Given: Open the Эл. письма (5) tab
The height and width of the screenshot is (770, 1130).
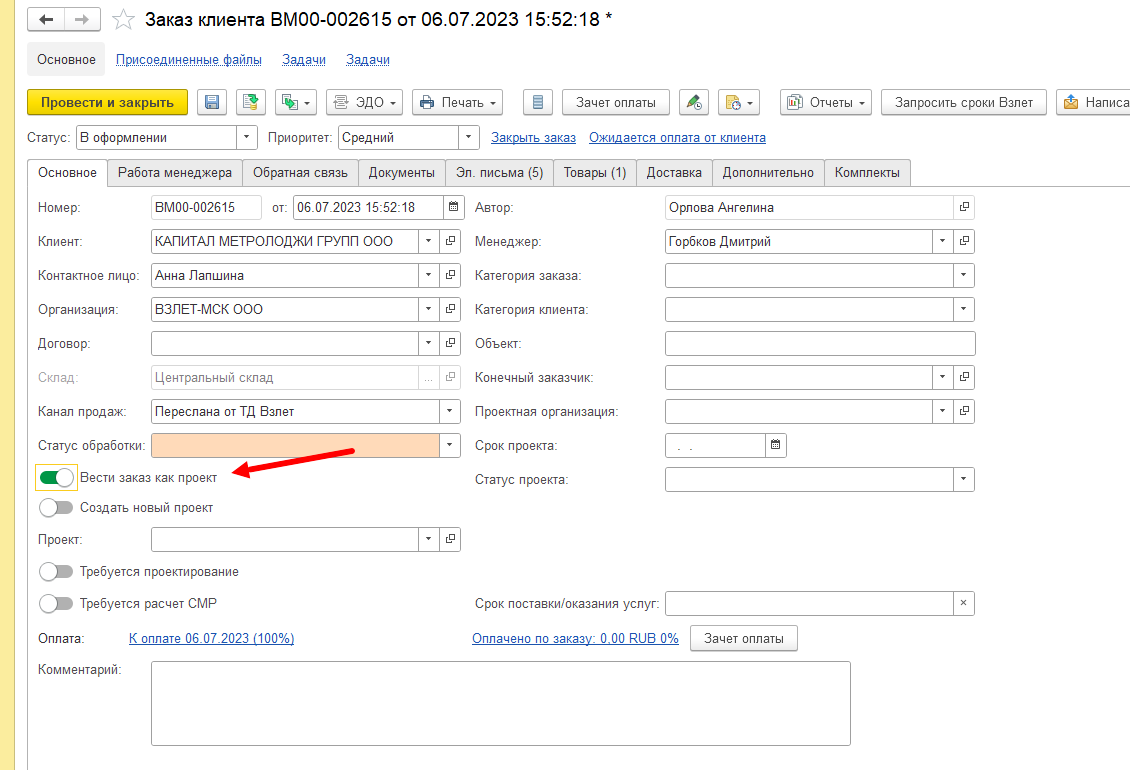Looking at the screenshot, I should 499,173.
